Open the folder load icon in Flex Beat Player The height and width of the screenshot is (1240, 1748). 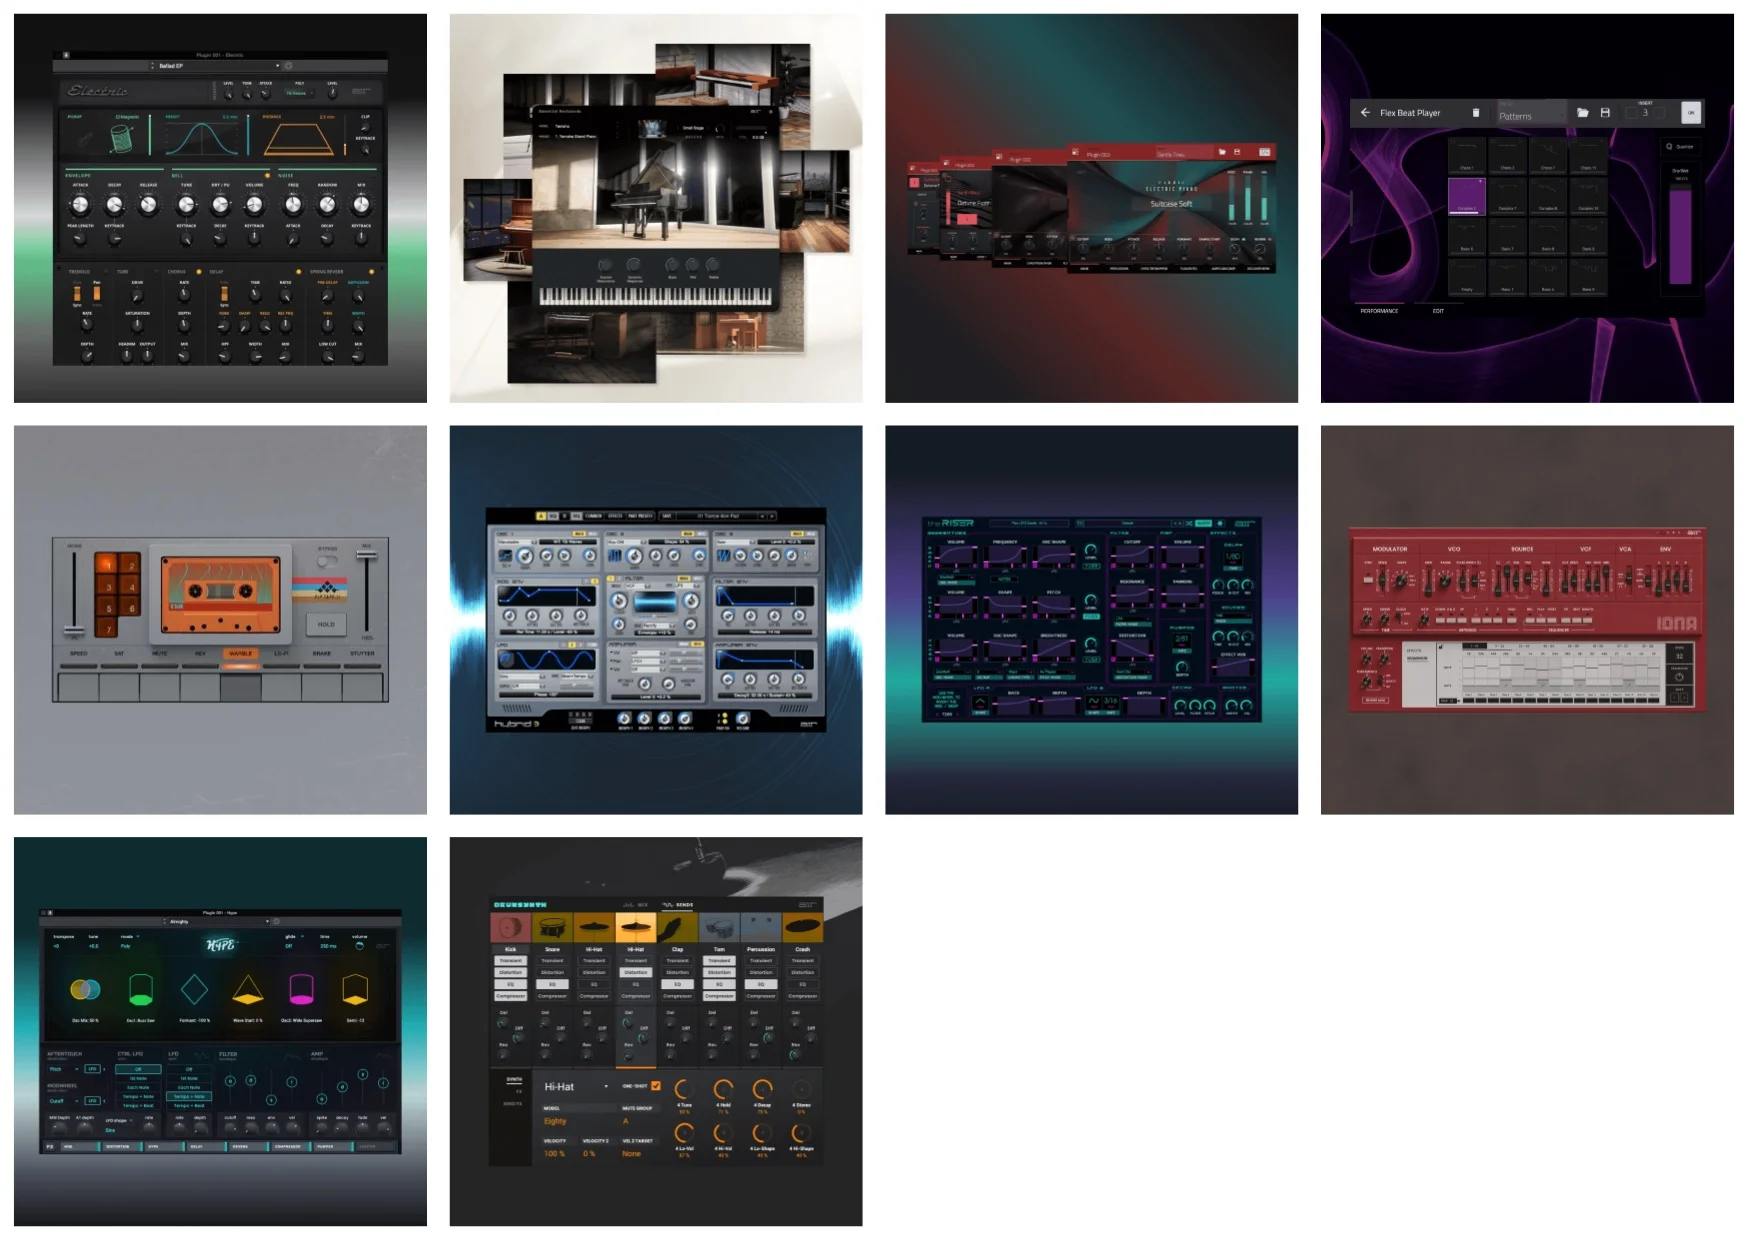pyautogui.click(x=1583, y=113)
